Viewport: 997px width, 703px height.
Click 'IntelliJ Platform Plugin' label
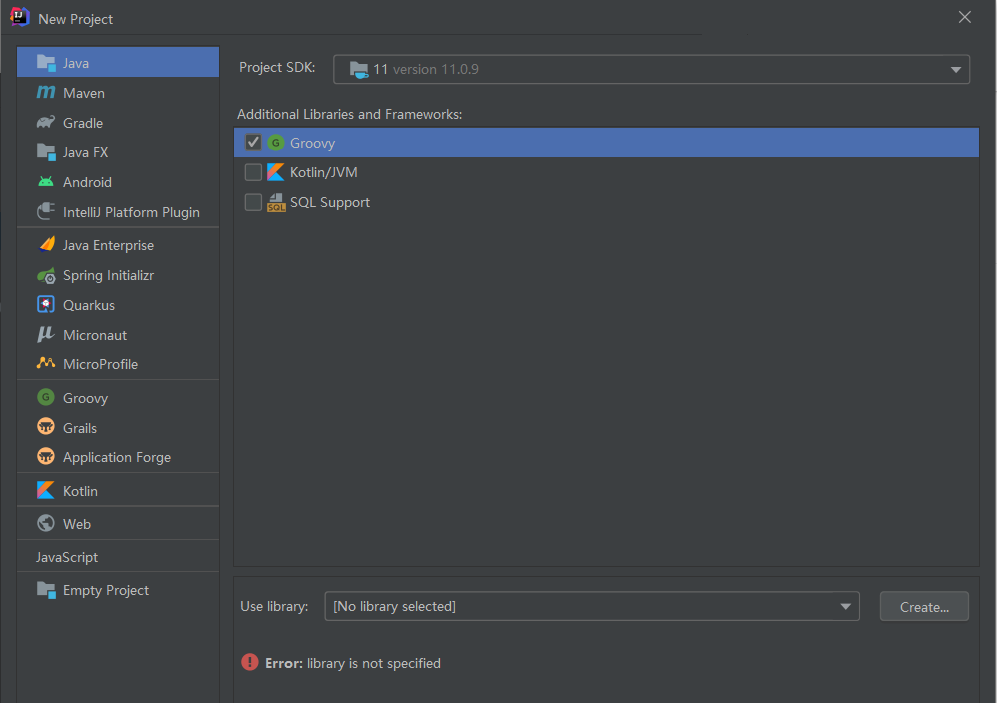click(x=131, y=212)
